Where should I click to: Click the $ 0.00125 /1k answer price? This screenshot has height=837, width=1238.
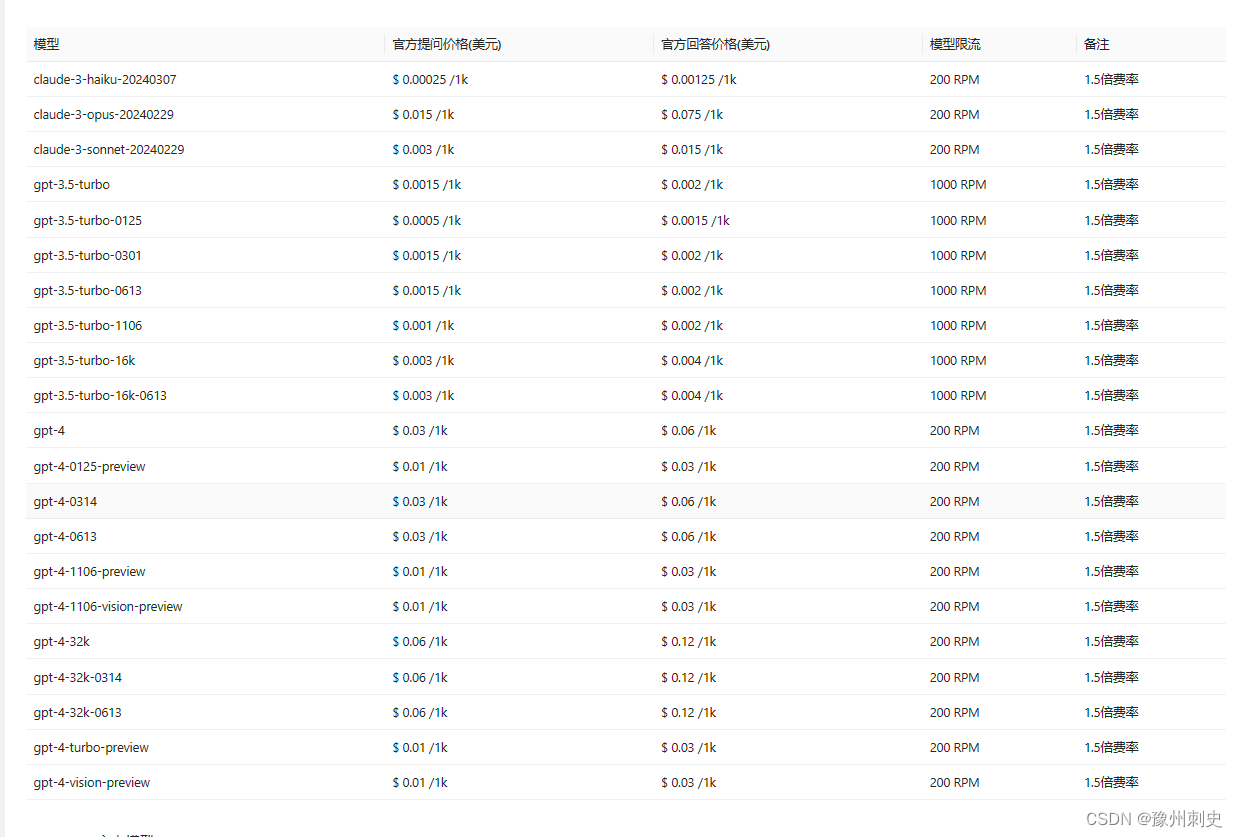click(x=699, y=79)
